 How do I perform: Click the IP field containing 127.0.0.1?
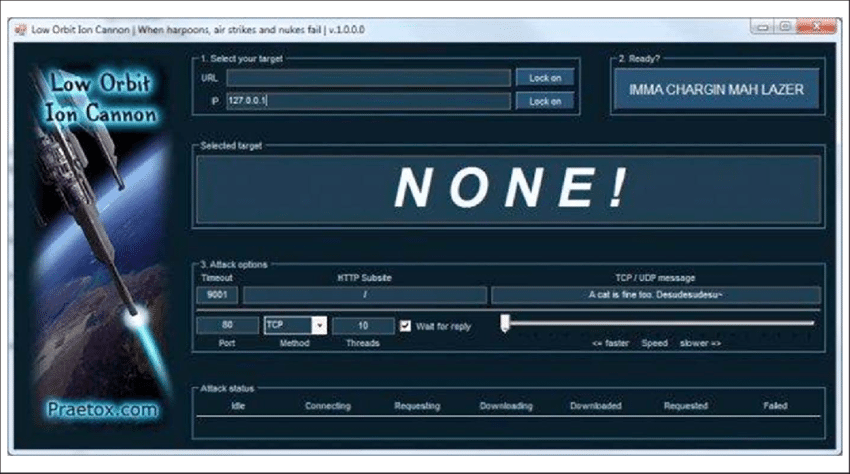coord(368,101)
